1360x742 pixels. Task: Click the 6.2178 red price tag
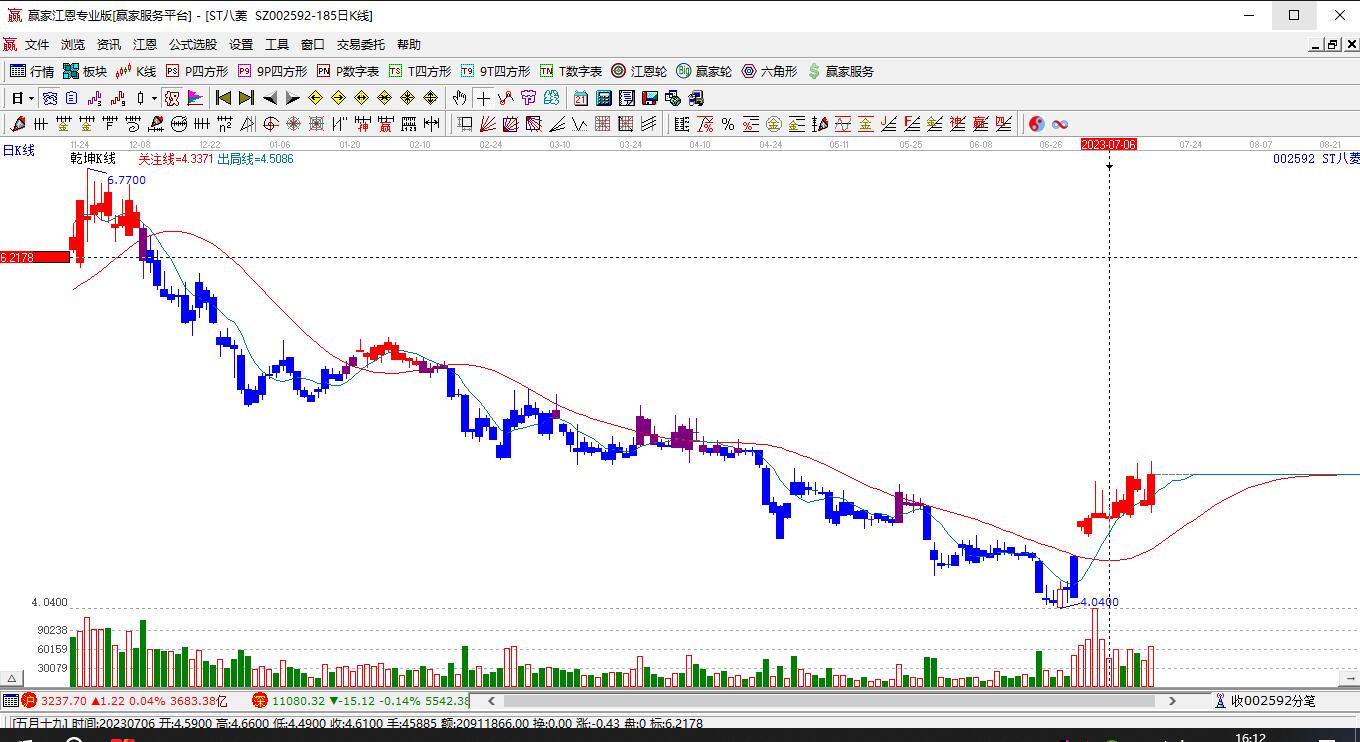pos(35,257)
